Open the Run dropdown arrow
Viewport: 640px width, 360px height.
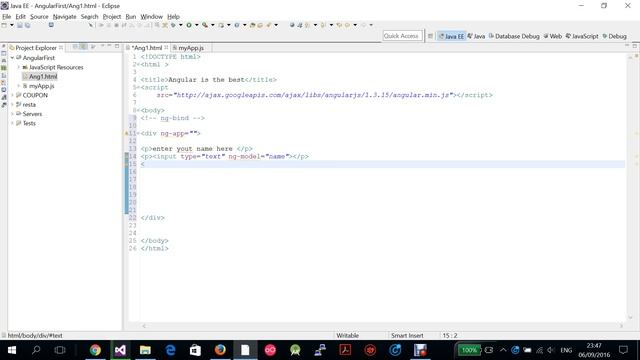(x=196, y=25)
